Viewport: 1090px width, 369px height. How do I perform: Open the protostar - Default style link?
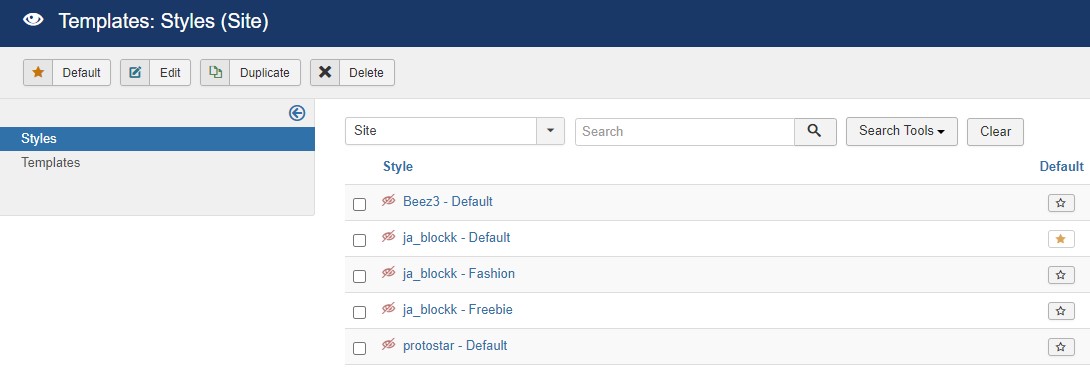tap(455, 346)
